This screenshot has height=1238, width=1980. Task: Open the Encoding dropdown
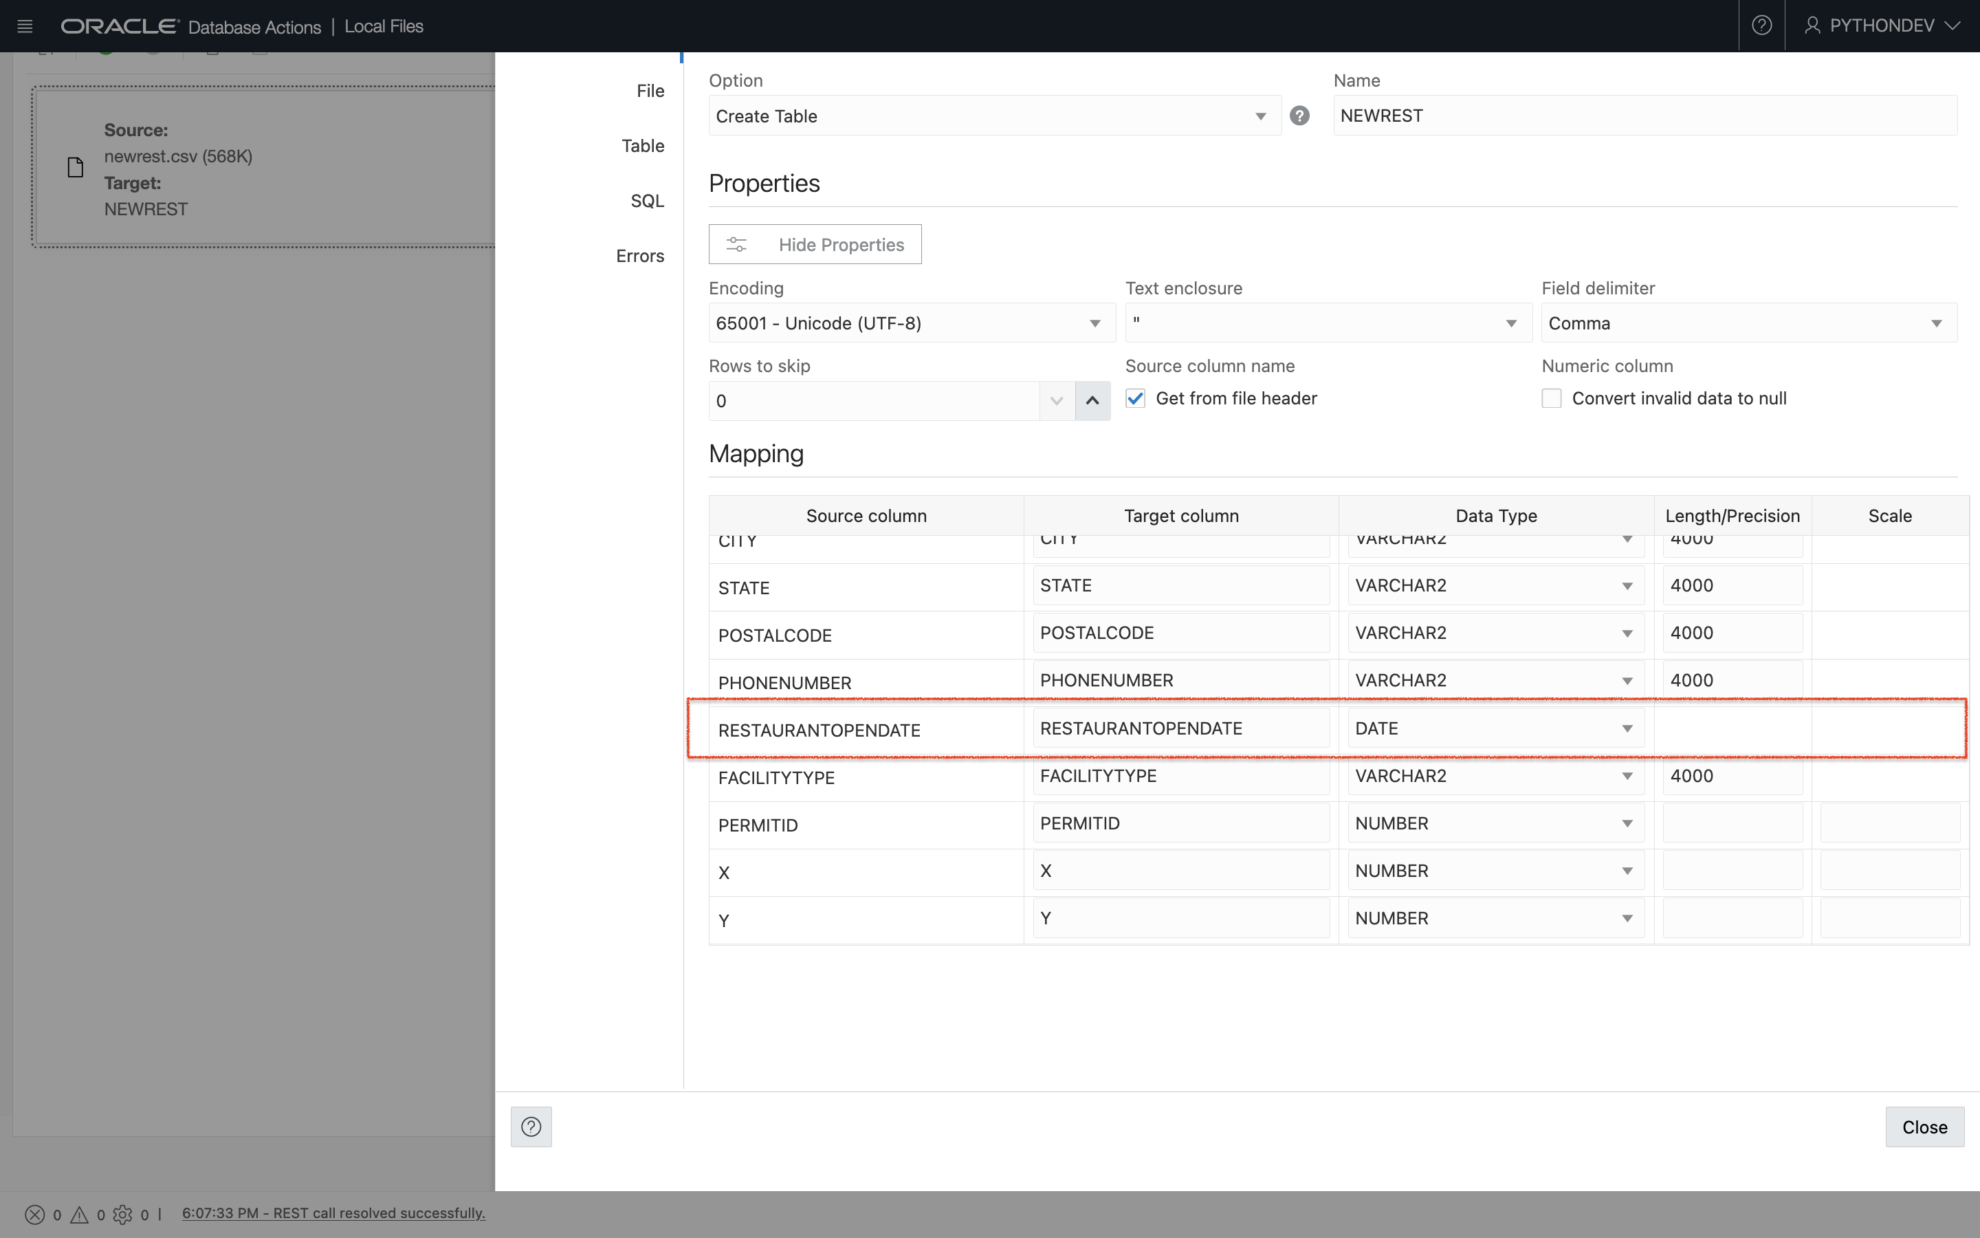1092,322
